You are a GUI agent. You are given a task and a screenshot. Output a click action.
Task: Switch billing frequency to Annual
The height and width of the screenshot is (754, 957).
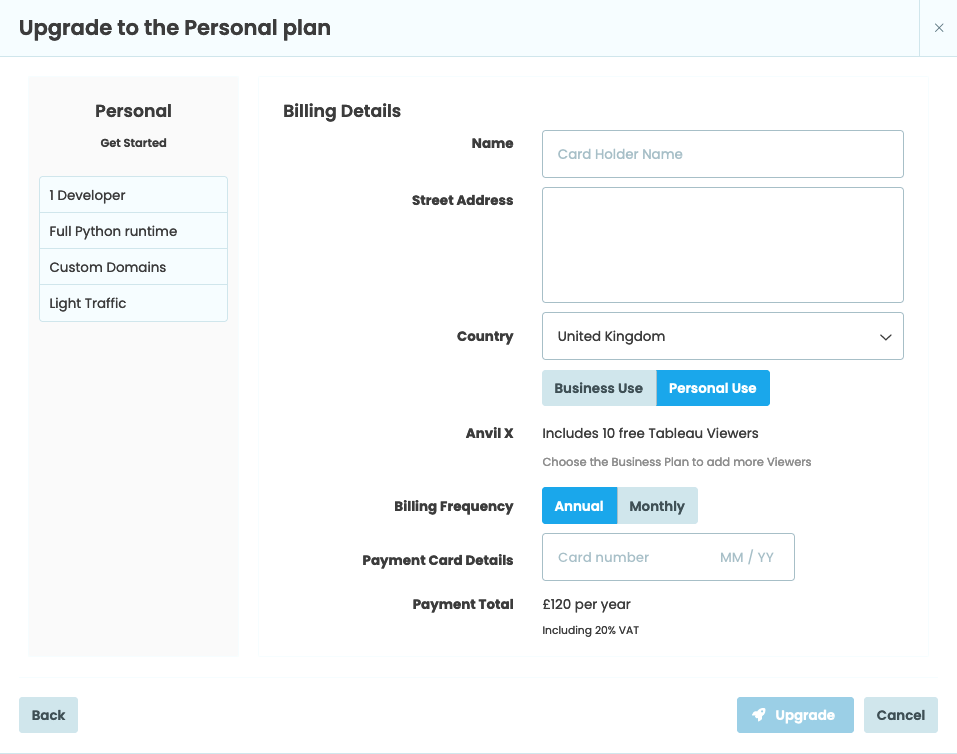(x=579, y=506)
